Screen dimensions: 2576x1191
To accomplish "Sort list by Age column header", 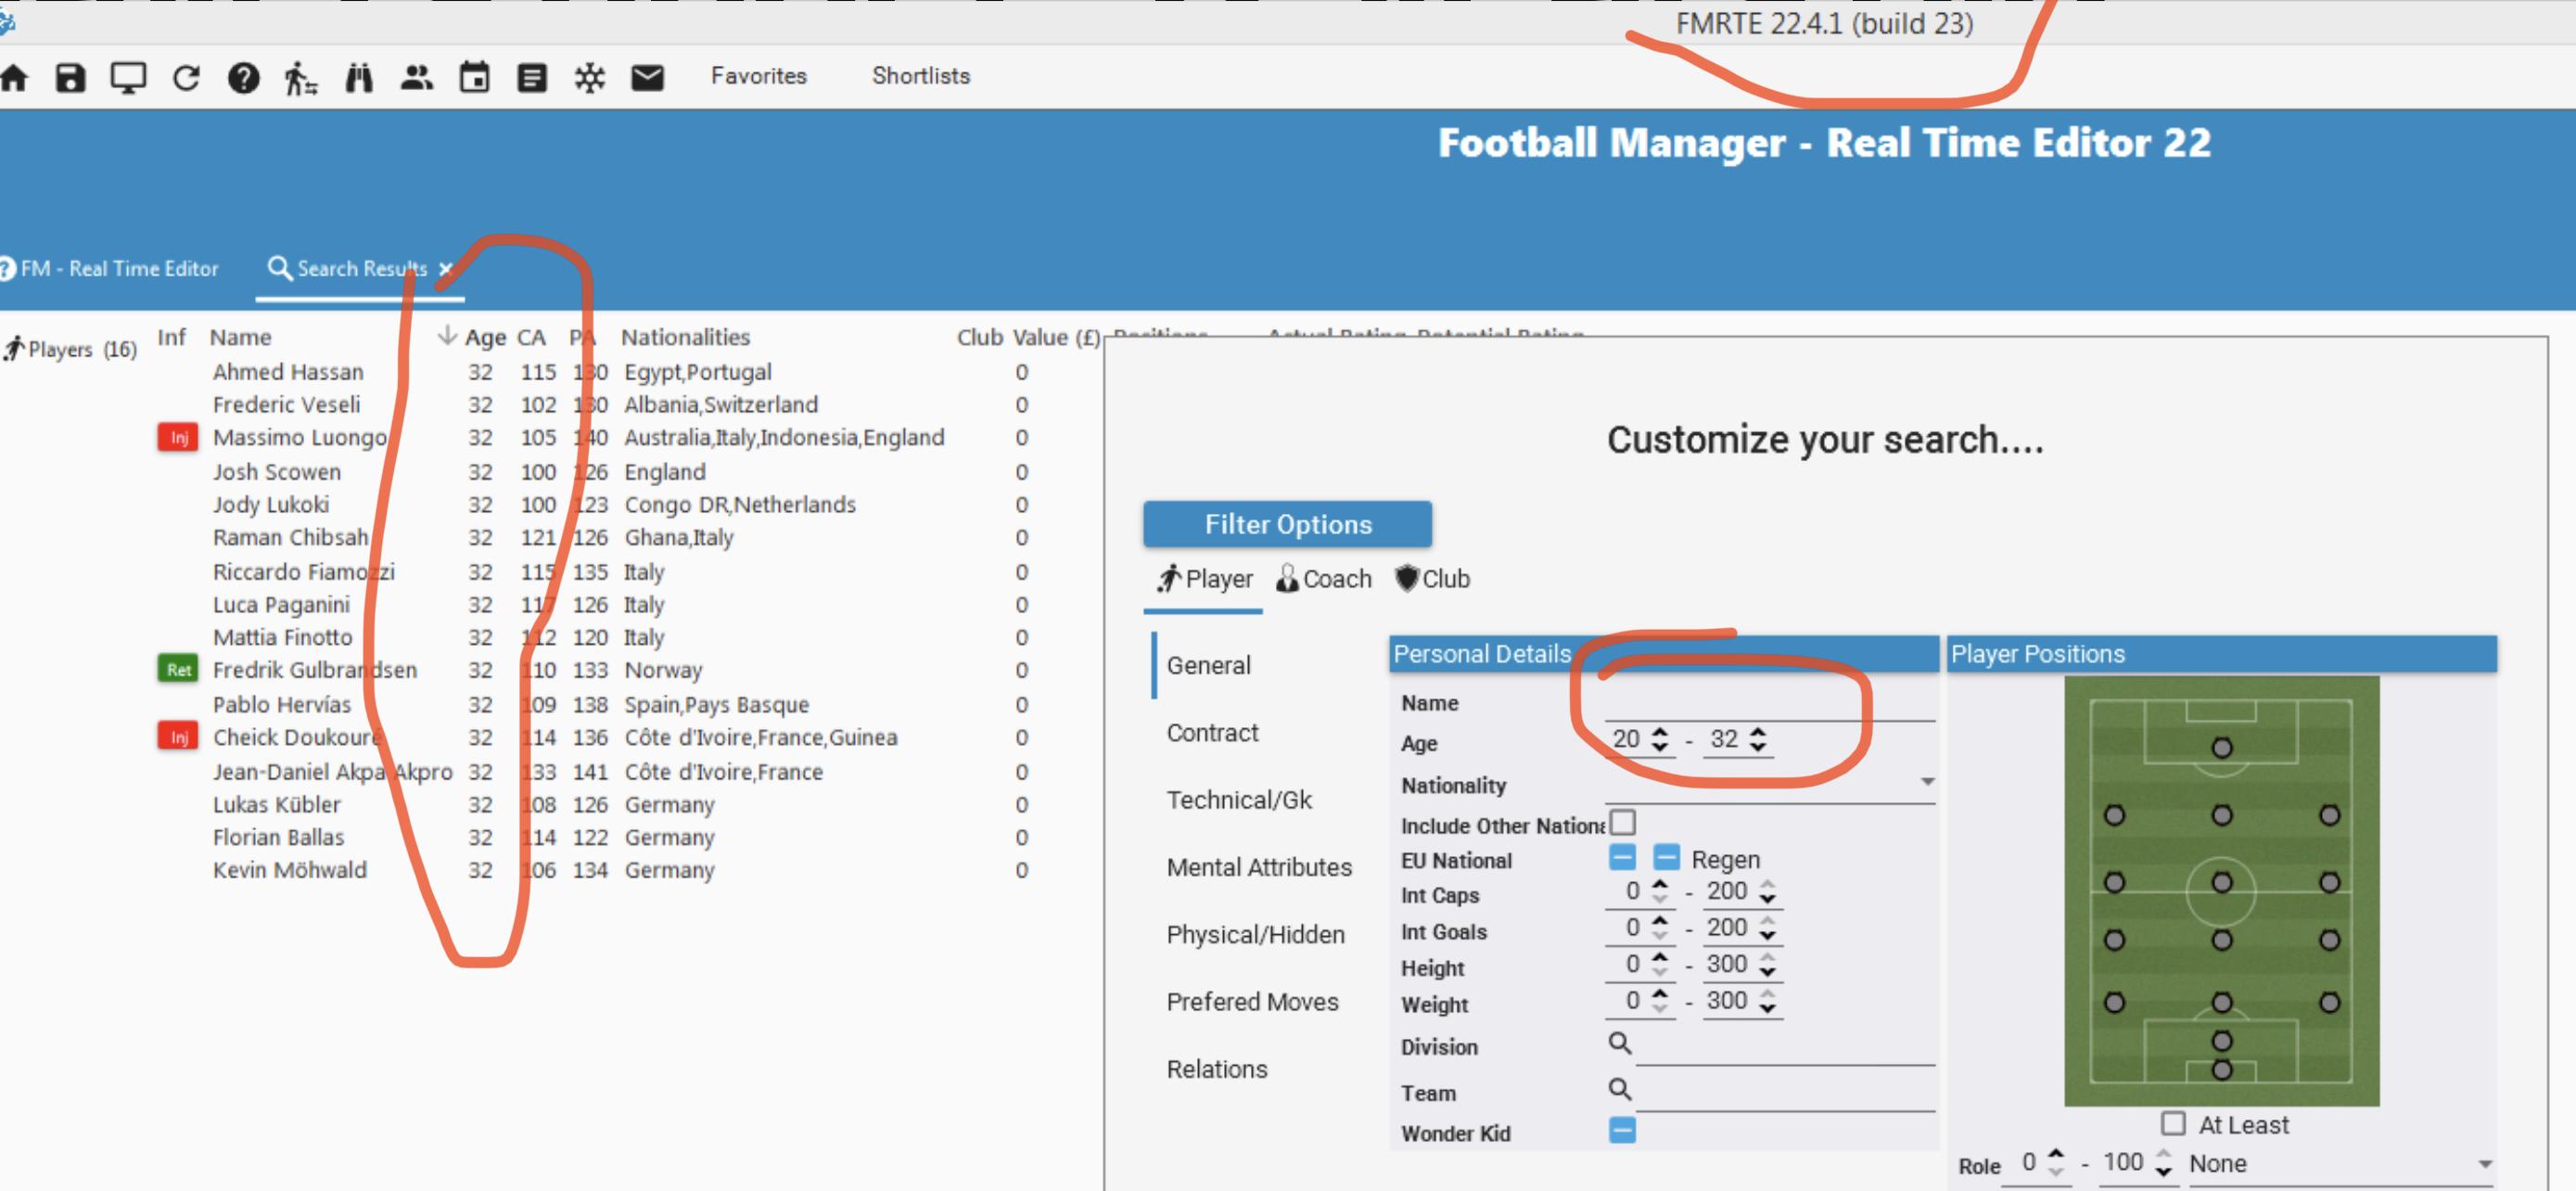I will click(x=484, y=338).
